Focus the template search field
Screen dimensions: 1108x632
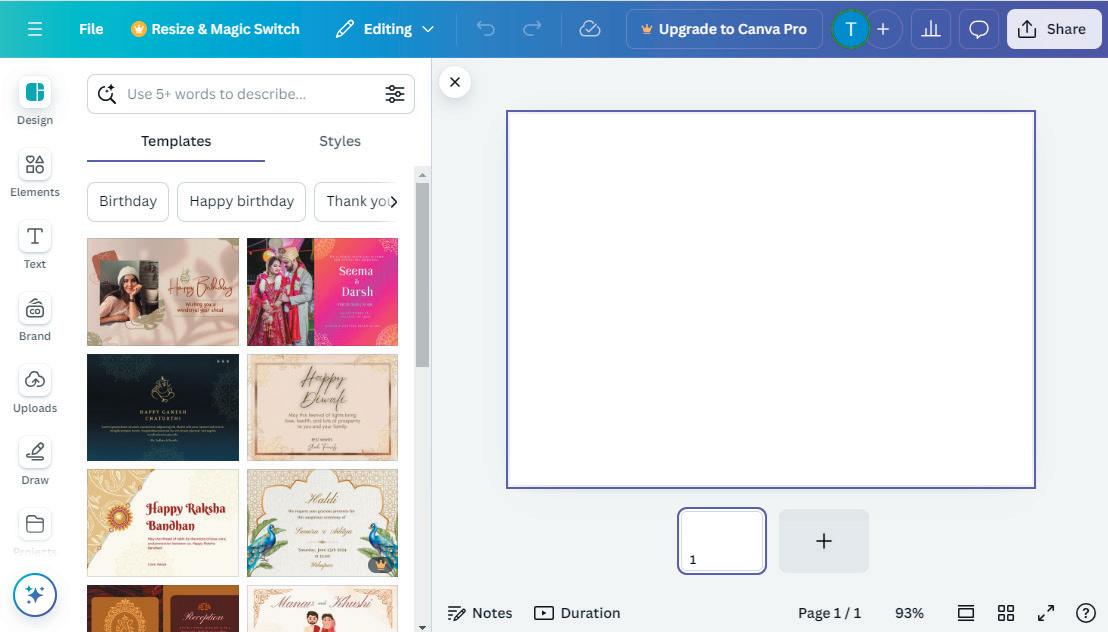251,94
